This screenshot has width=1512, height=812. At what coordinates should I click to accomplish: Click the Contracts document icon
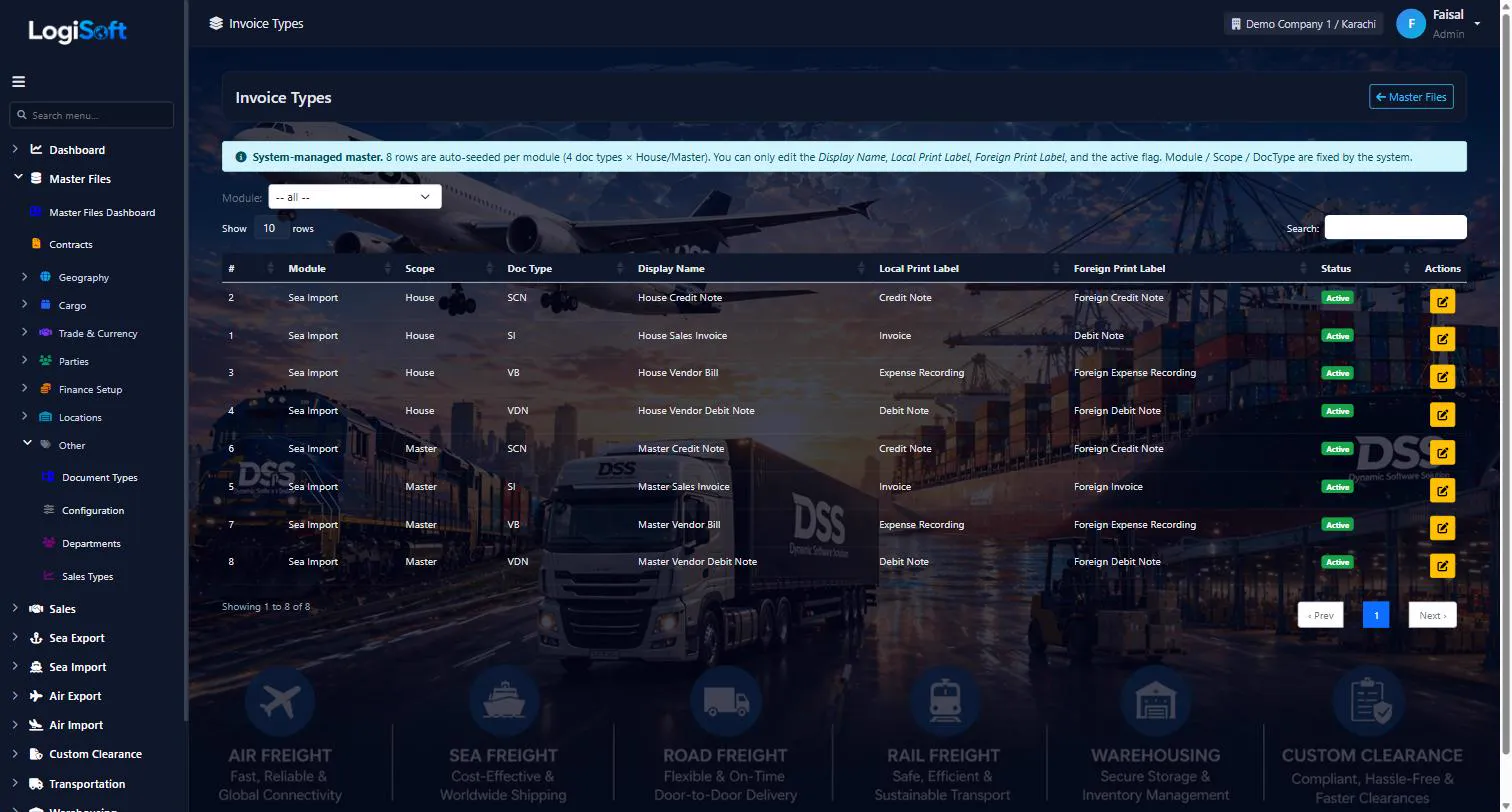click(x=37, y=243)
